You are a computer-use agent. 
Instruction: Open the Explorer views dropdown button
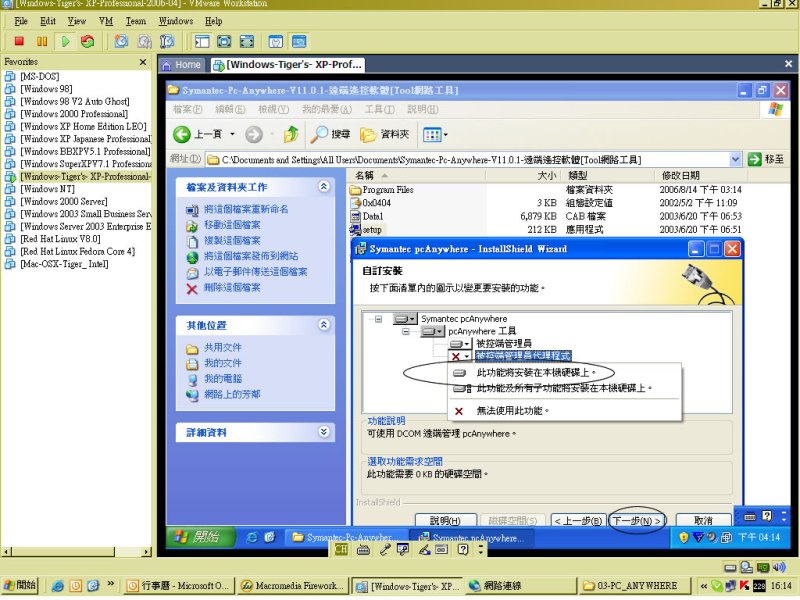pos(435,134)
